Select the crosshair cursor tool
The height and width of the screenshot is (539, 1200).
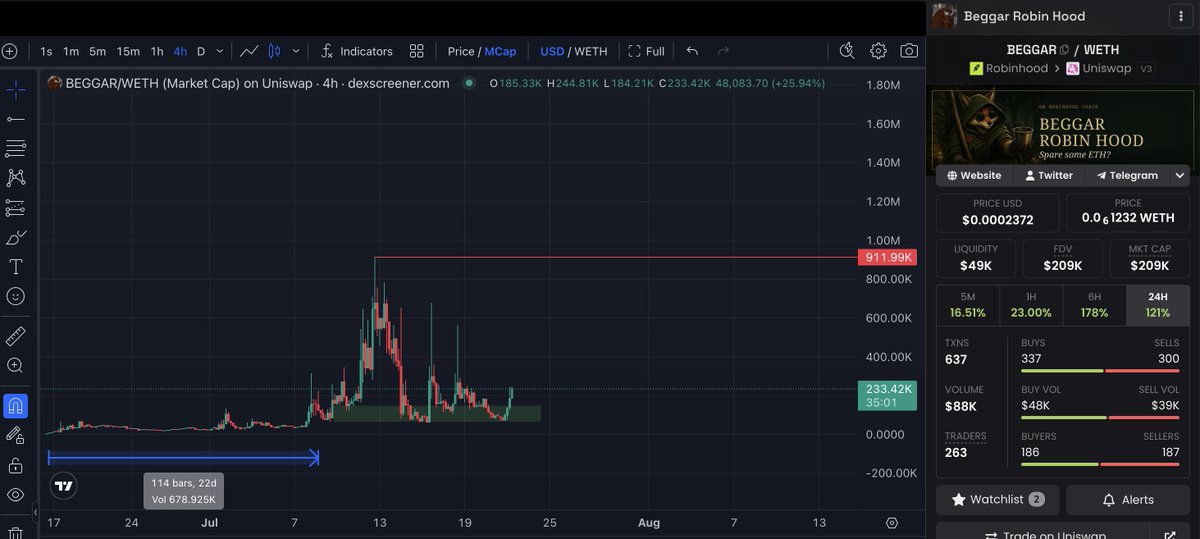pyautogui.click(x=16, y=90)
